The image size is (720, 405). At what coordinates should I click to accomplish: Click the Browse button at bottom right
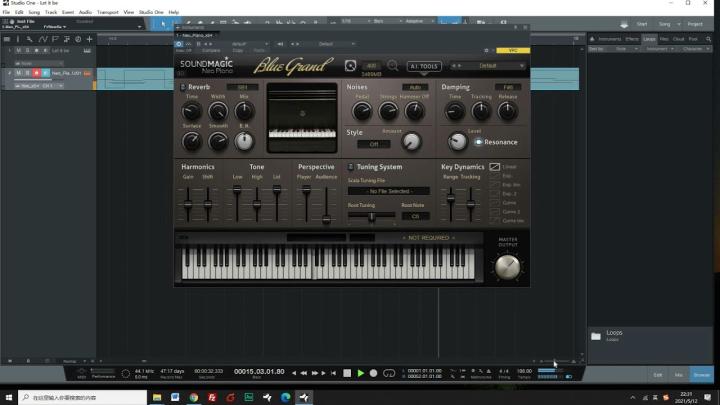click(x=702, y=375)
